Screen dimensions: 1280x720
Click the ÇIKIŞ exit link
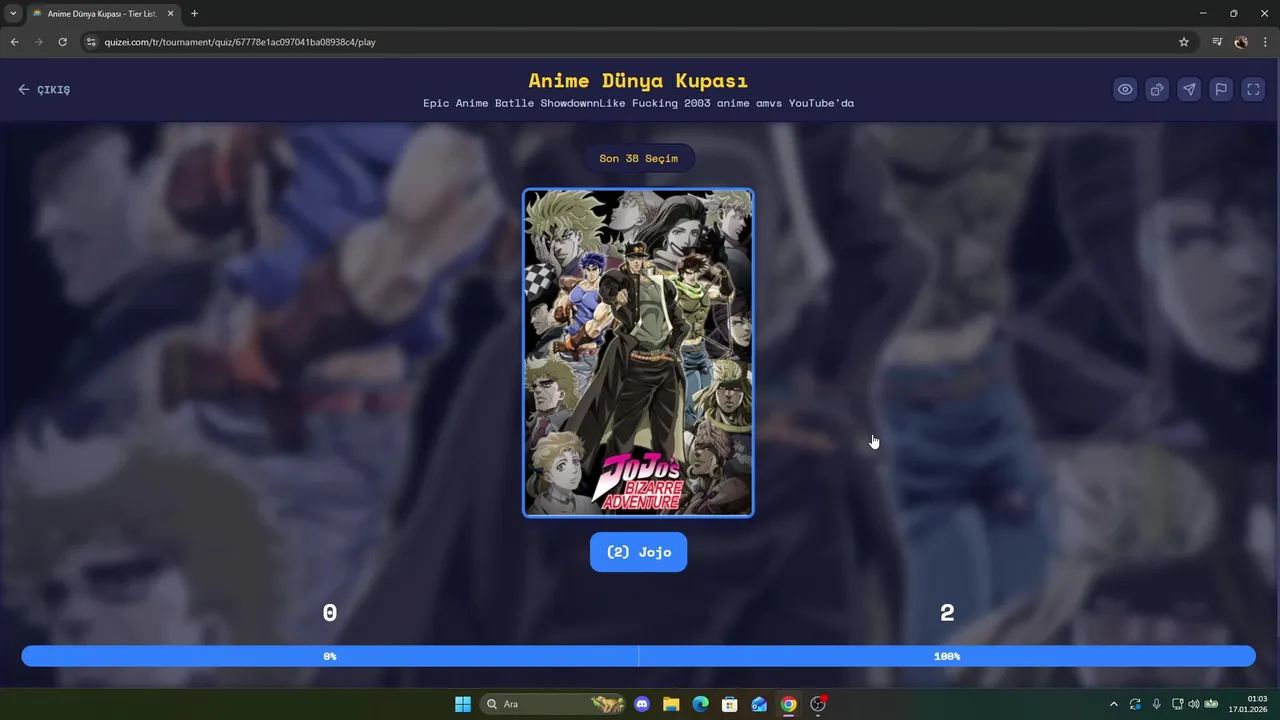coord(44,90)
